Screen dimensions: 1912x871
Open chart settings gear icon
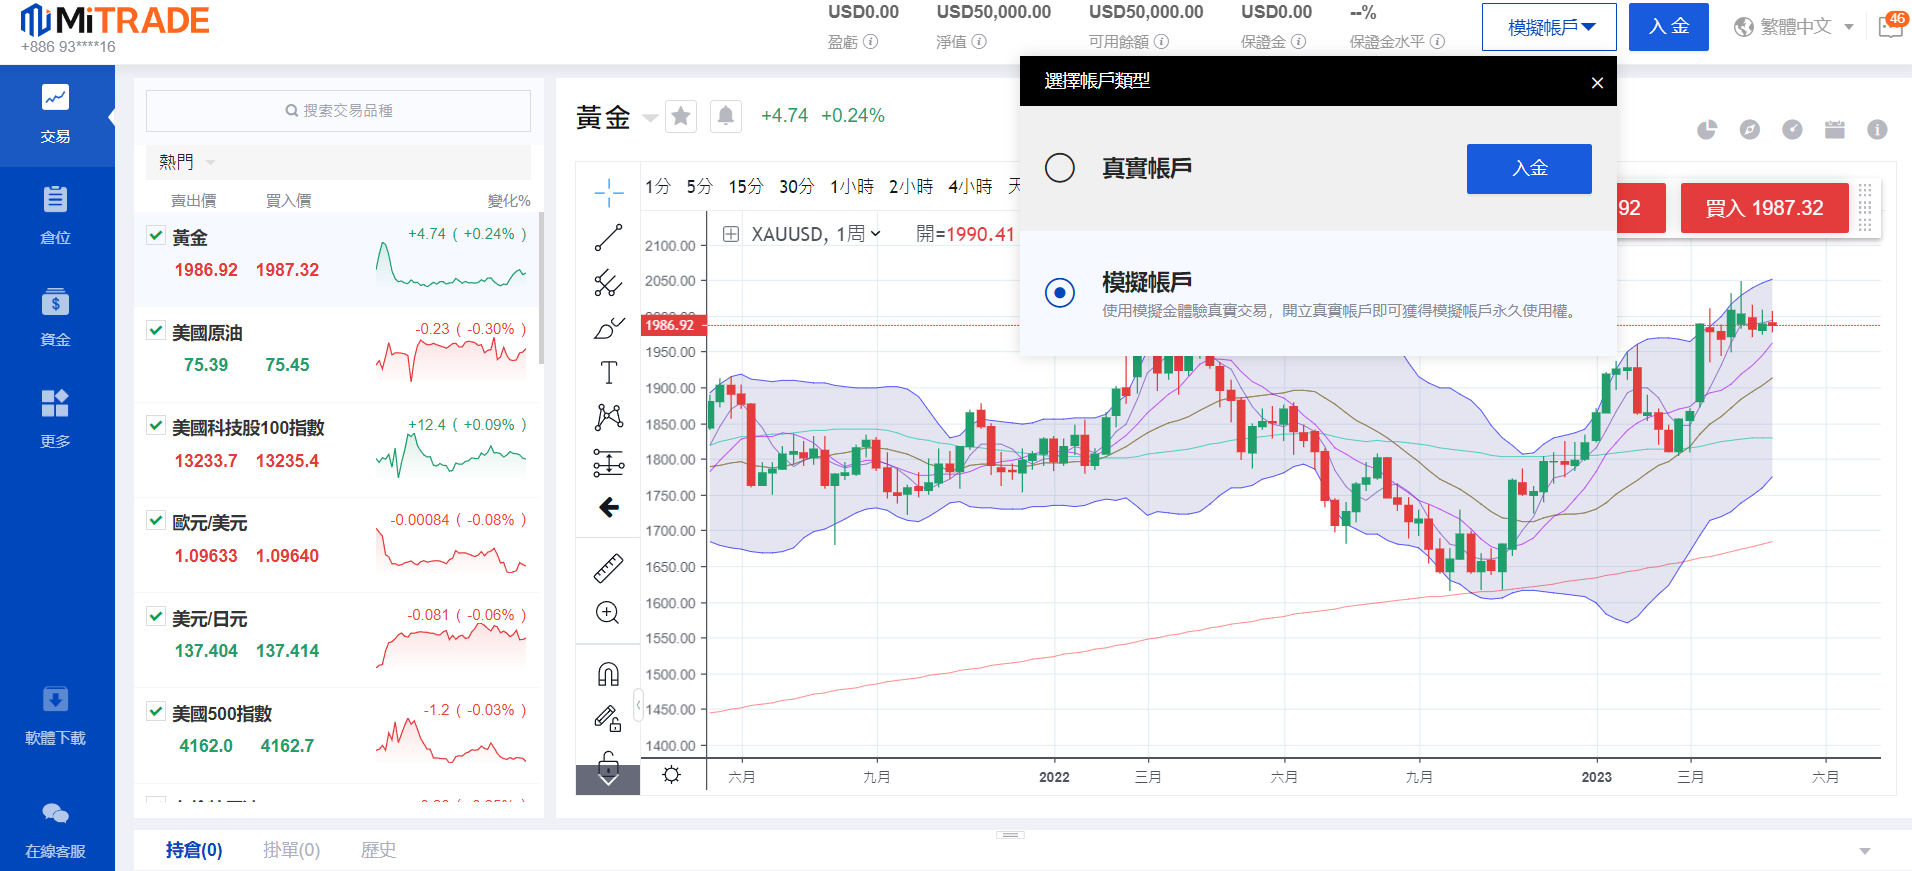point(672,775)
